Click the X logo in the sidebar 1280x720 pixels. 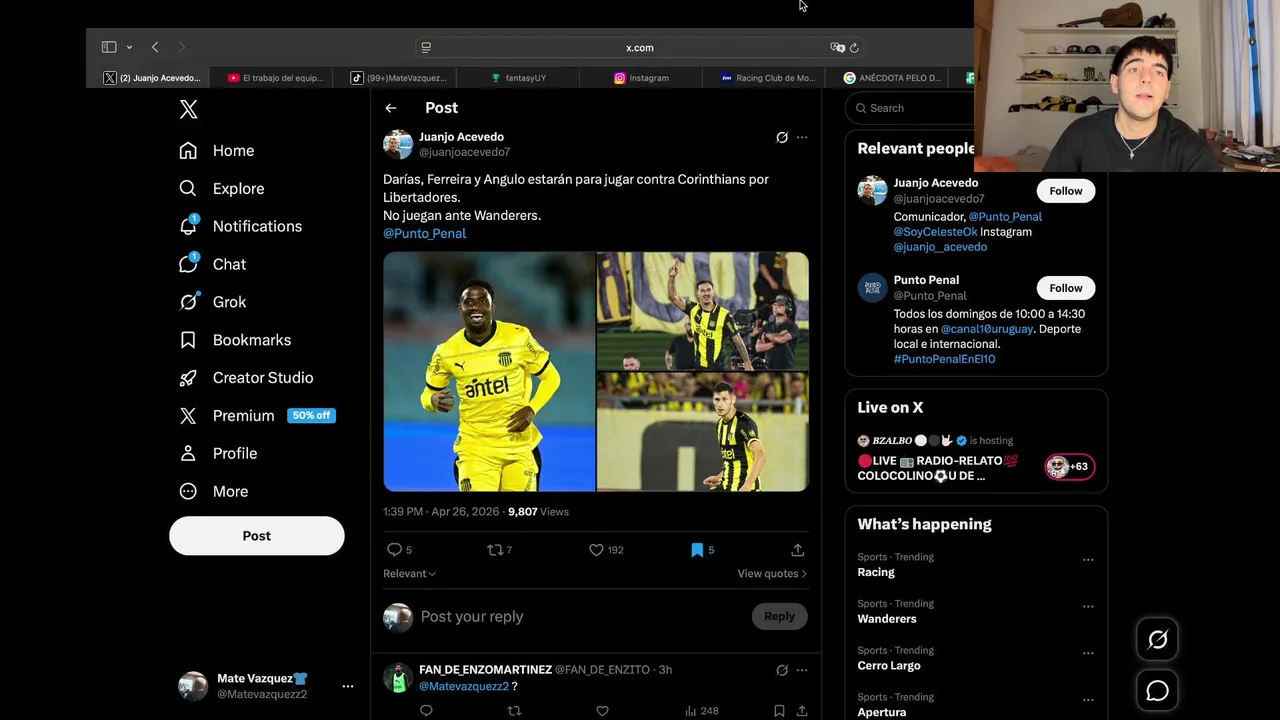tap(188, 110)
